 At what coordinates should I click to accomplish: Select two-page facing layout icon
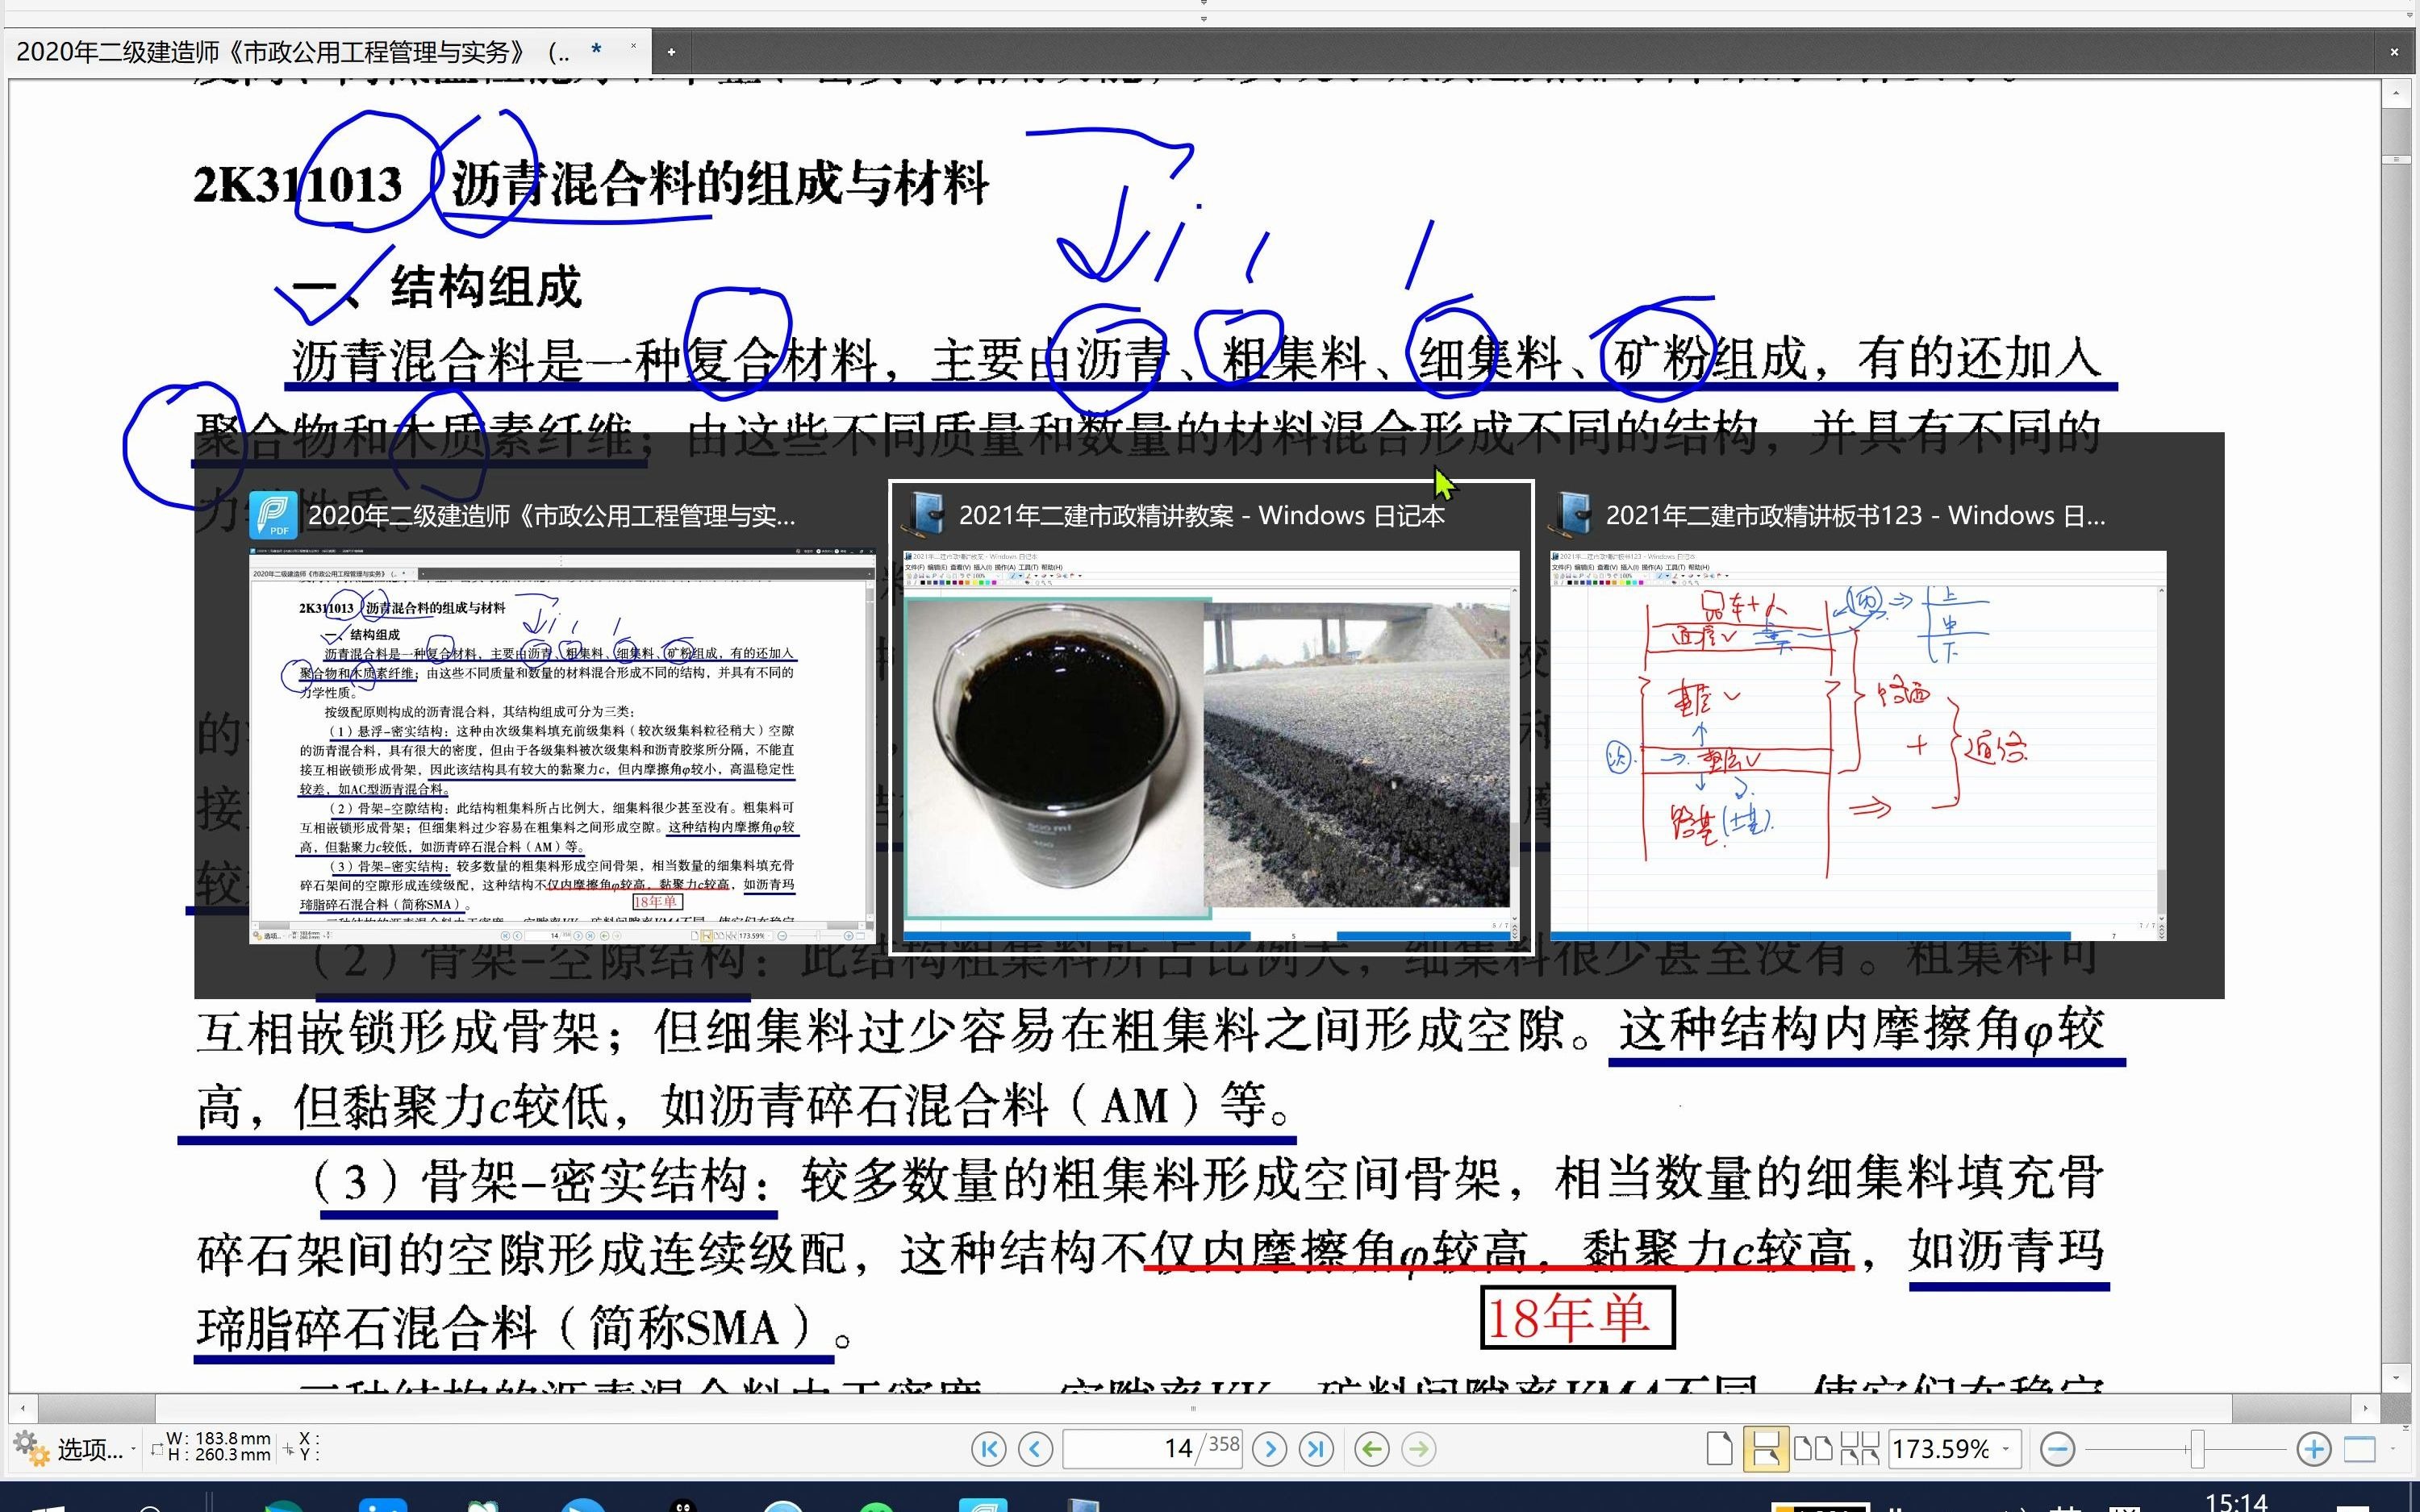(x=1813, y=1448)
